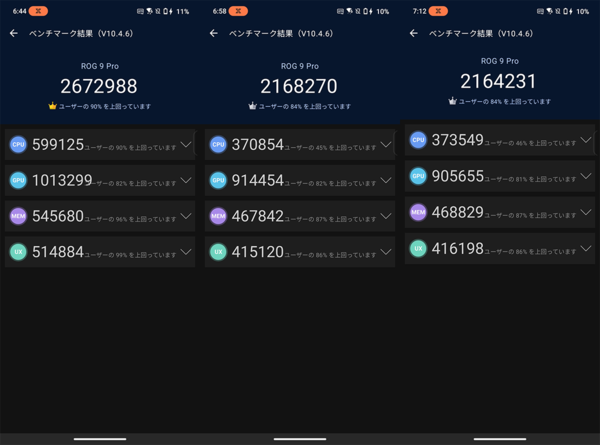
Task: Tap back arrow in 2168270 score screen
Action: tap(214, 33)
